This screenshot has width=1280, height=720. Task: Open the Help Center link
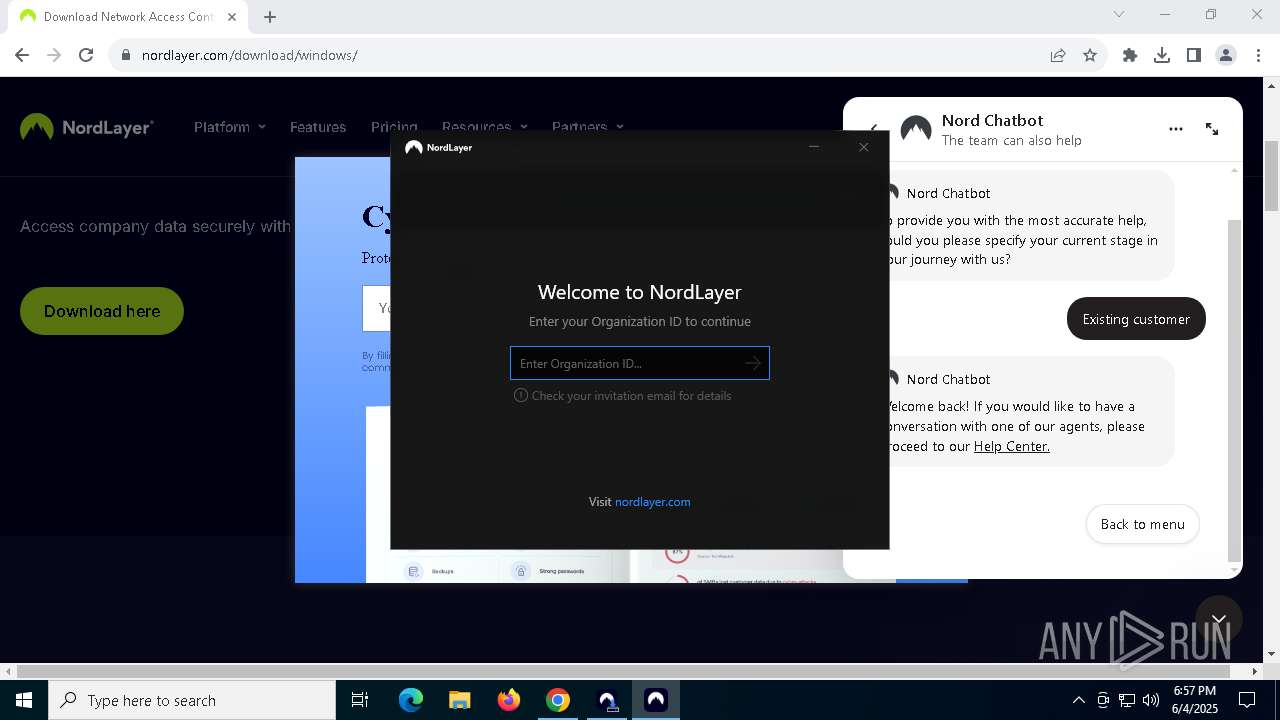pos(1011,446)
